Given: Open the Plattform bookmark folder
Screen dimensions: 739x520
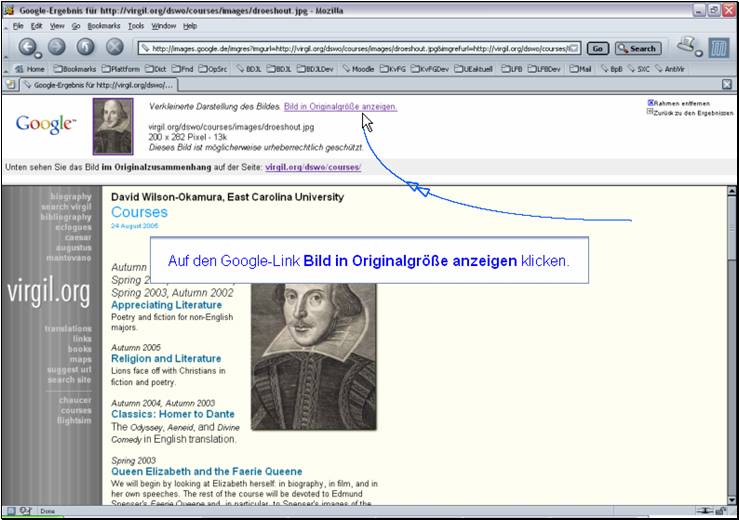Looking at the screenshot, I should click(x=119, y=69).
